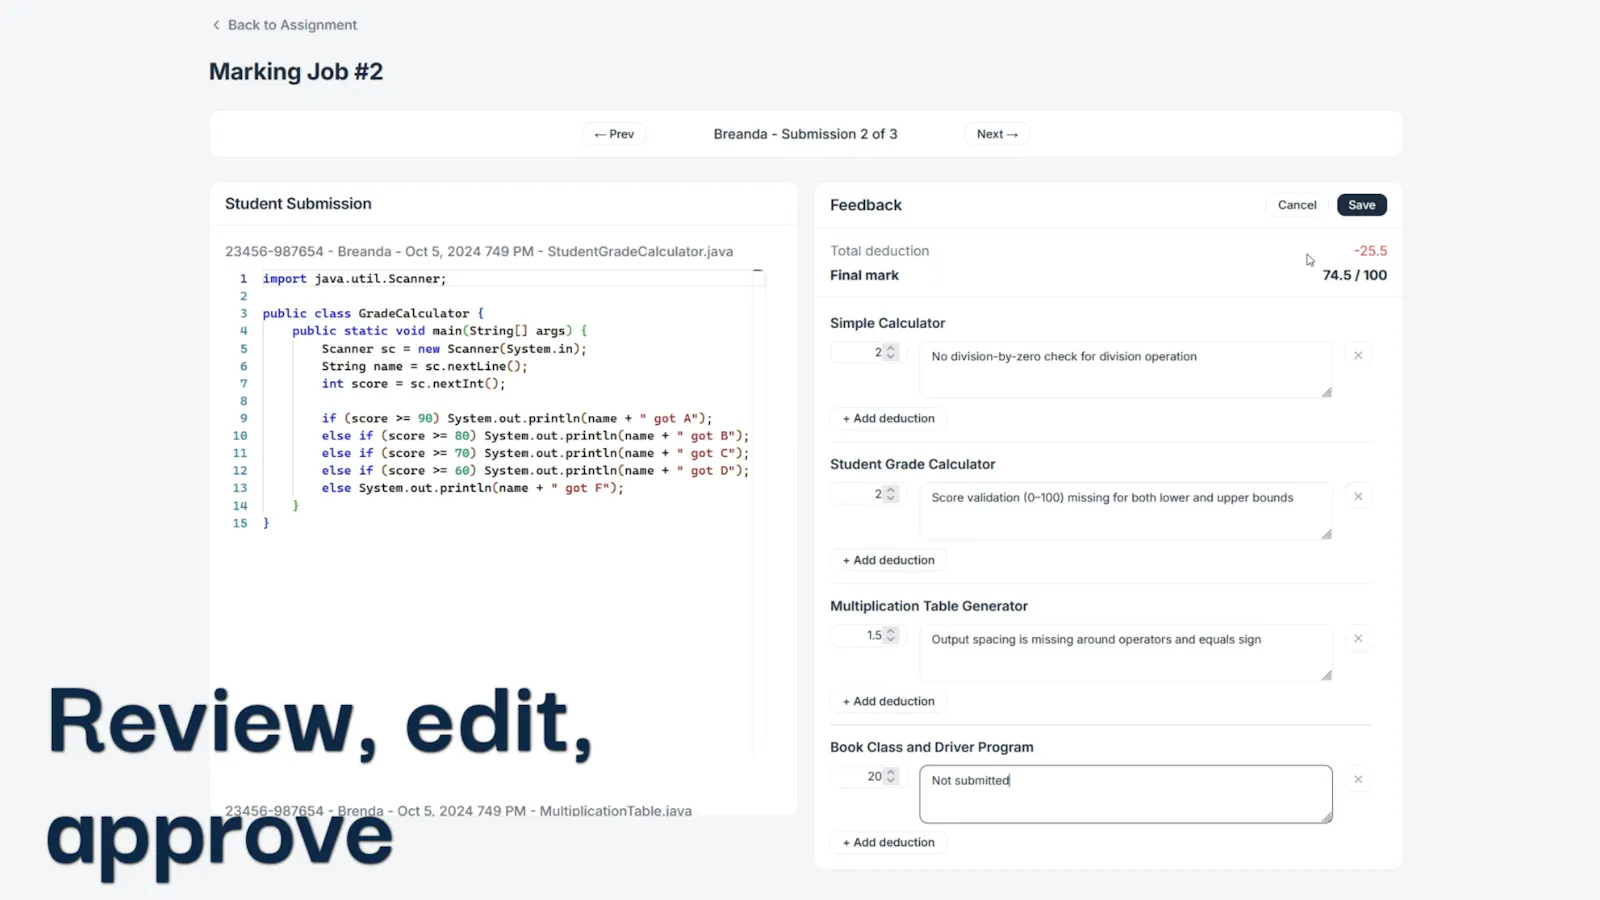Viewport: 1600px width, 900px height.
Task: Add deduction under Book Class and Driver Program
Action: (x=888, y=842)
